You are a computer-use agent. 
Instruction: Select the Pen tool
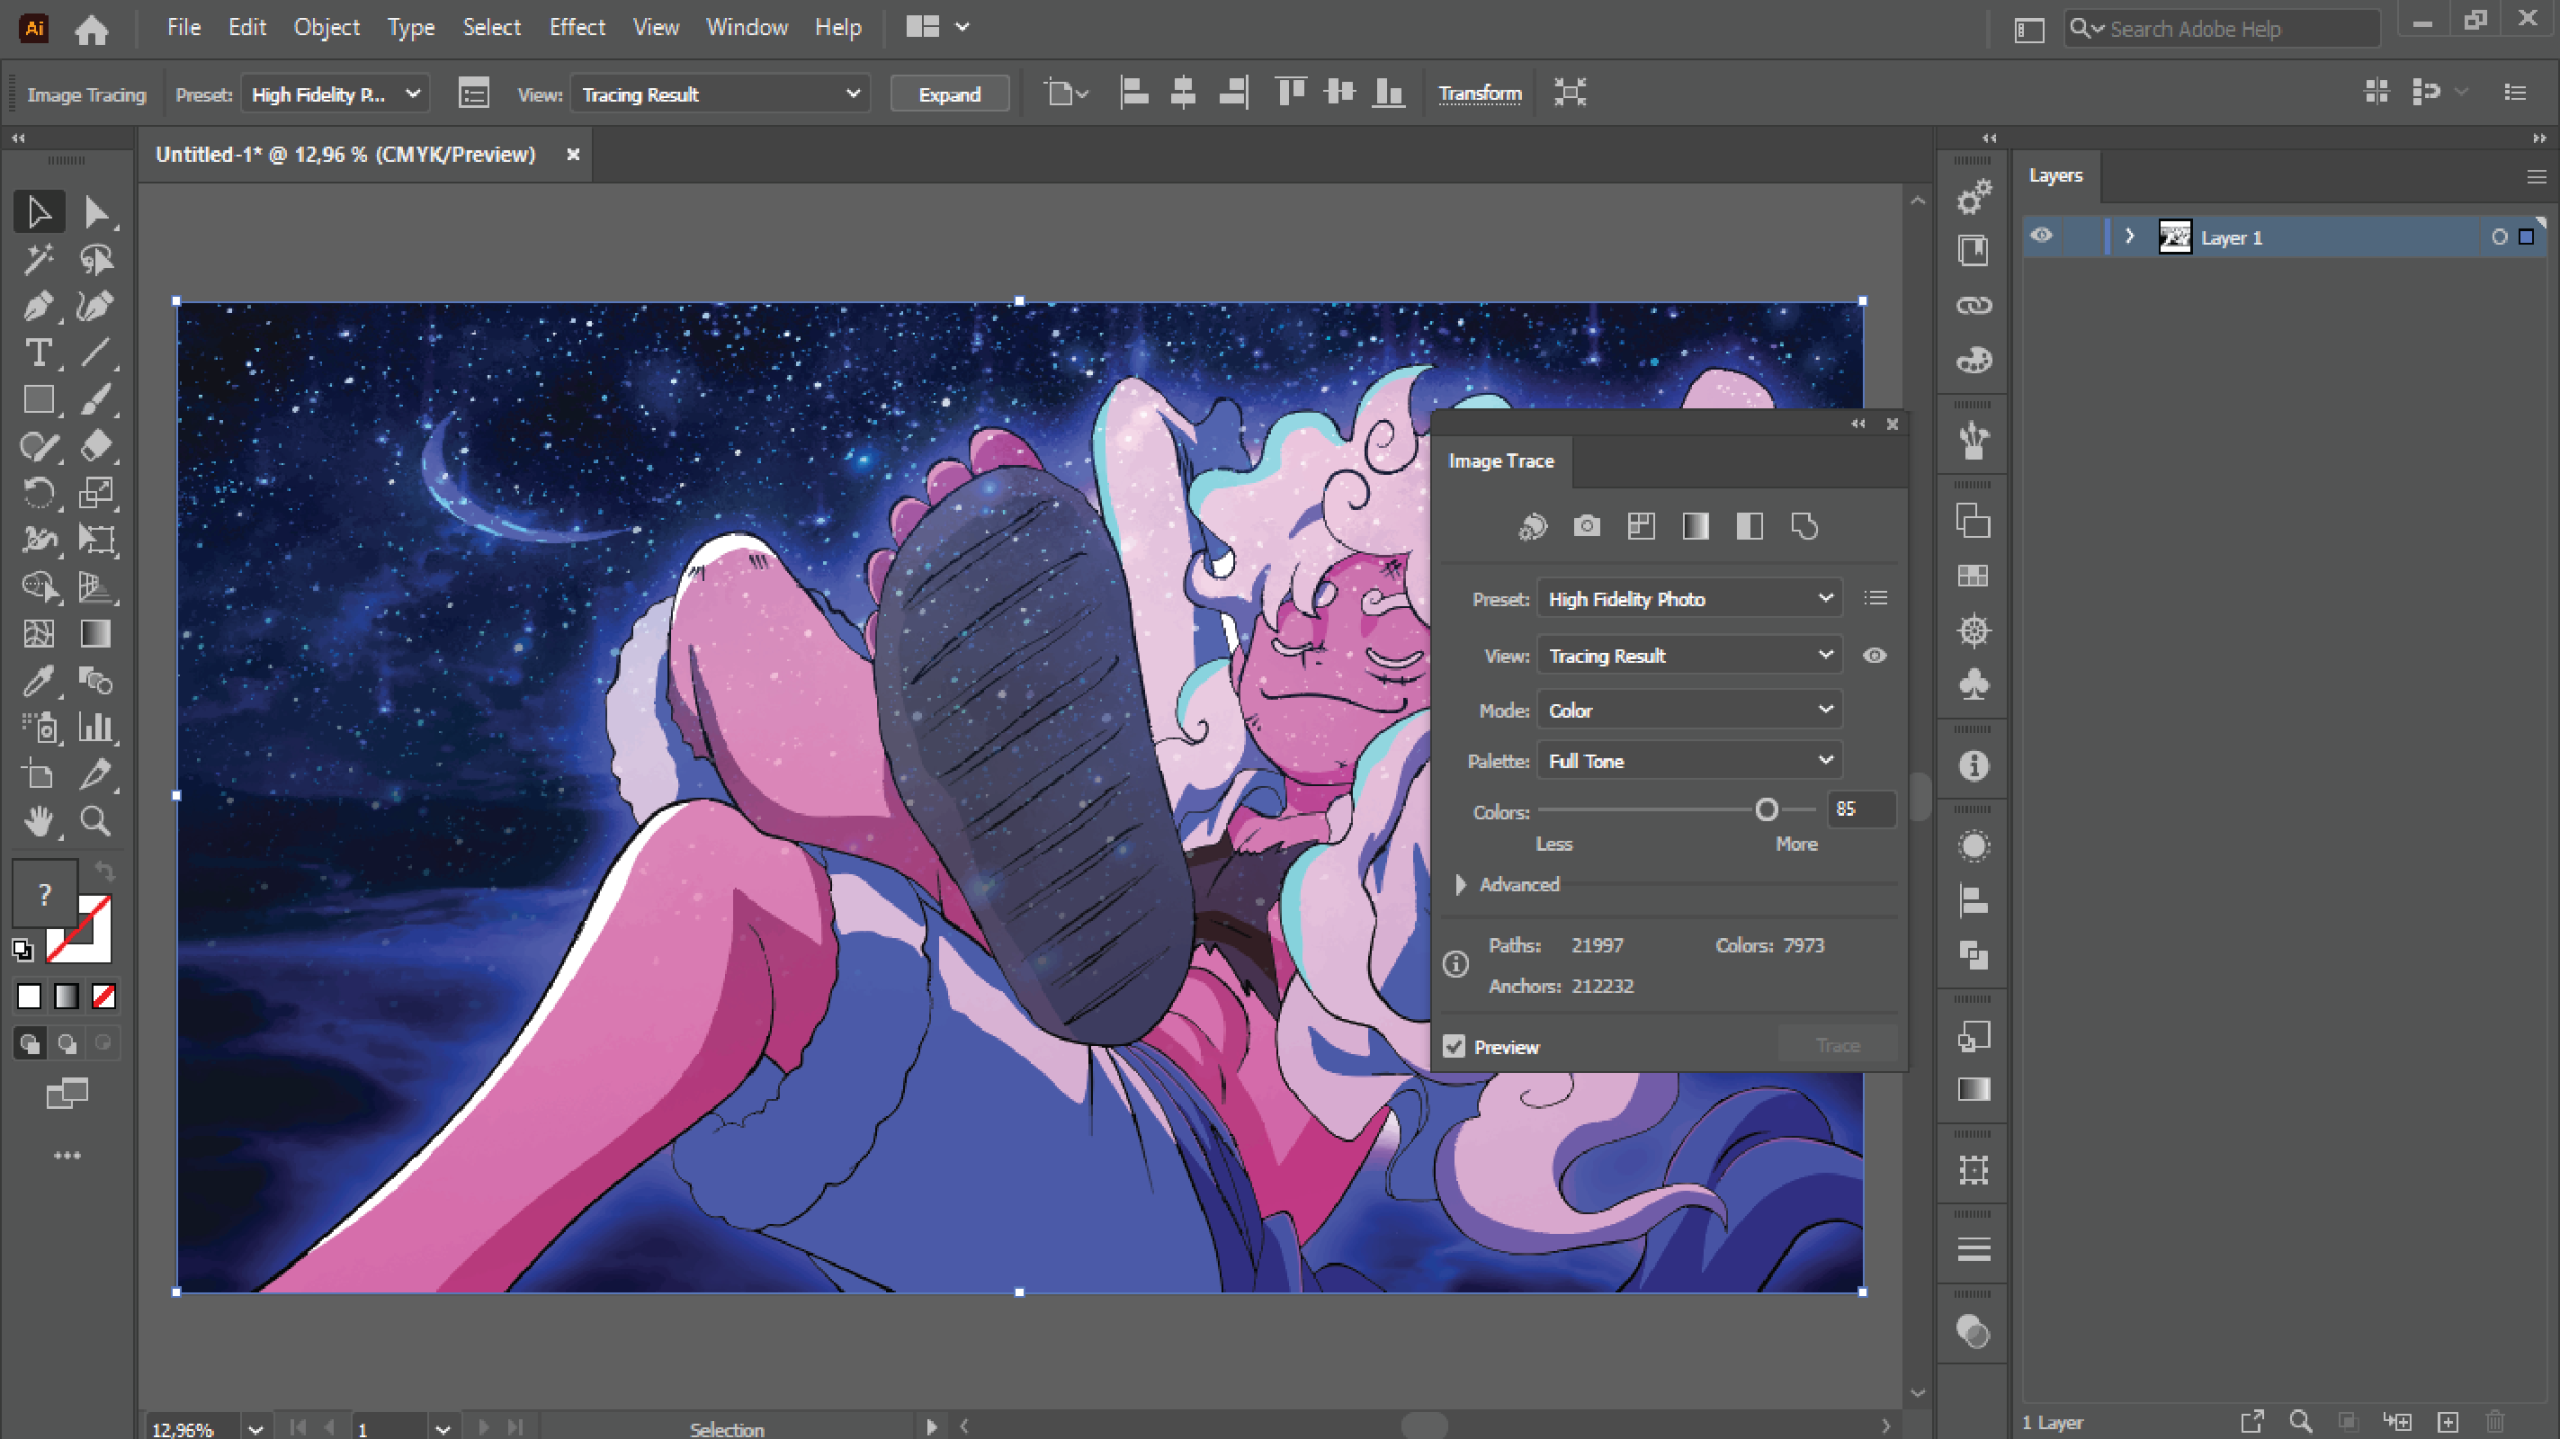point(38,306)
